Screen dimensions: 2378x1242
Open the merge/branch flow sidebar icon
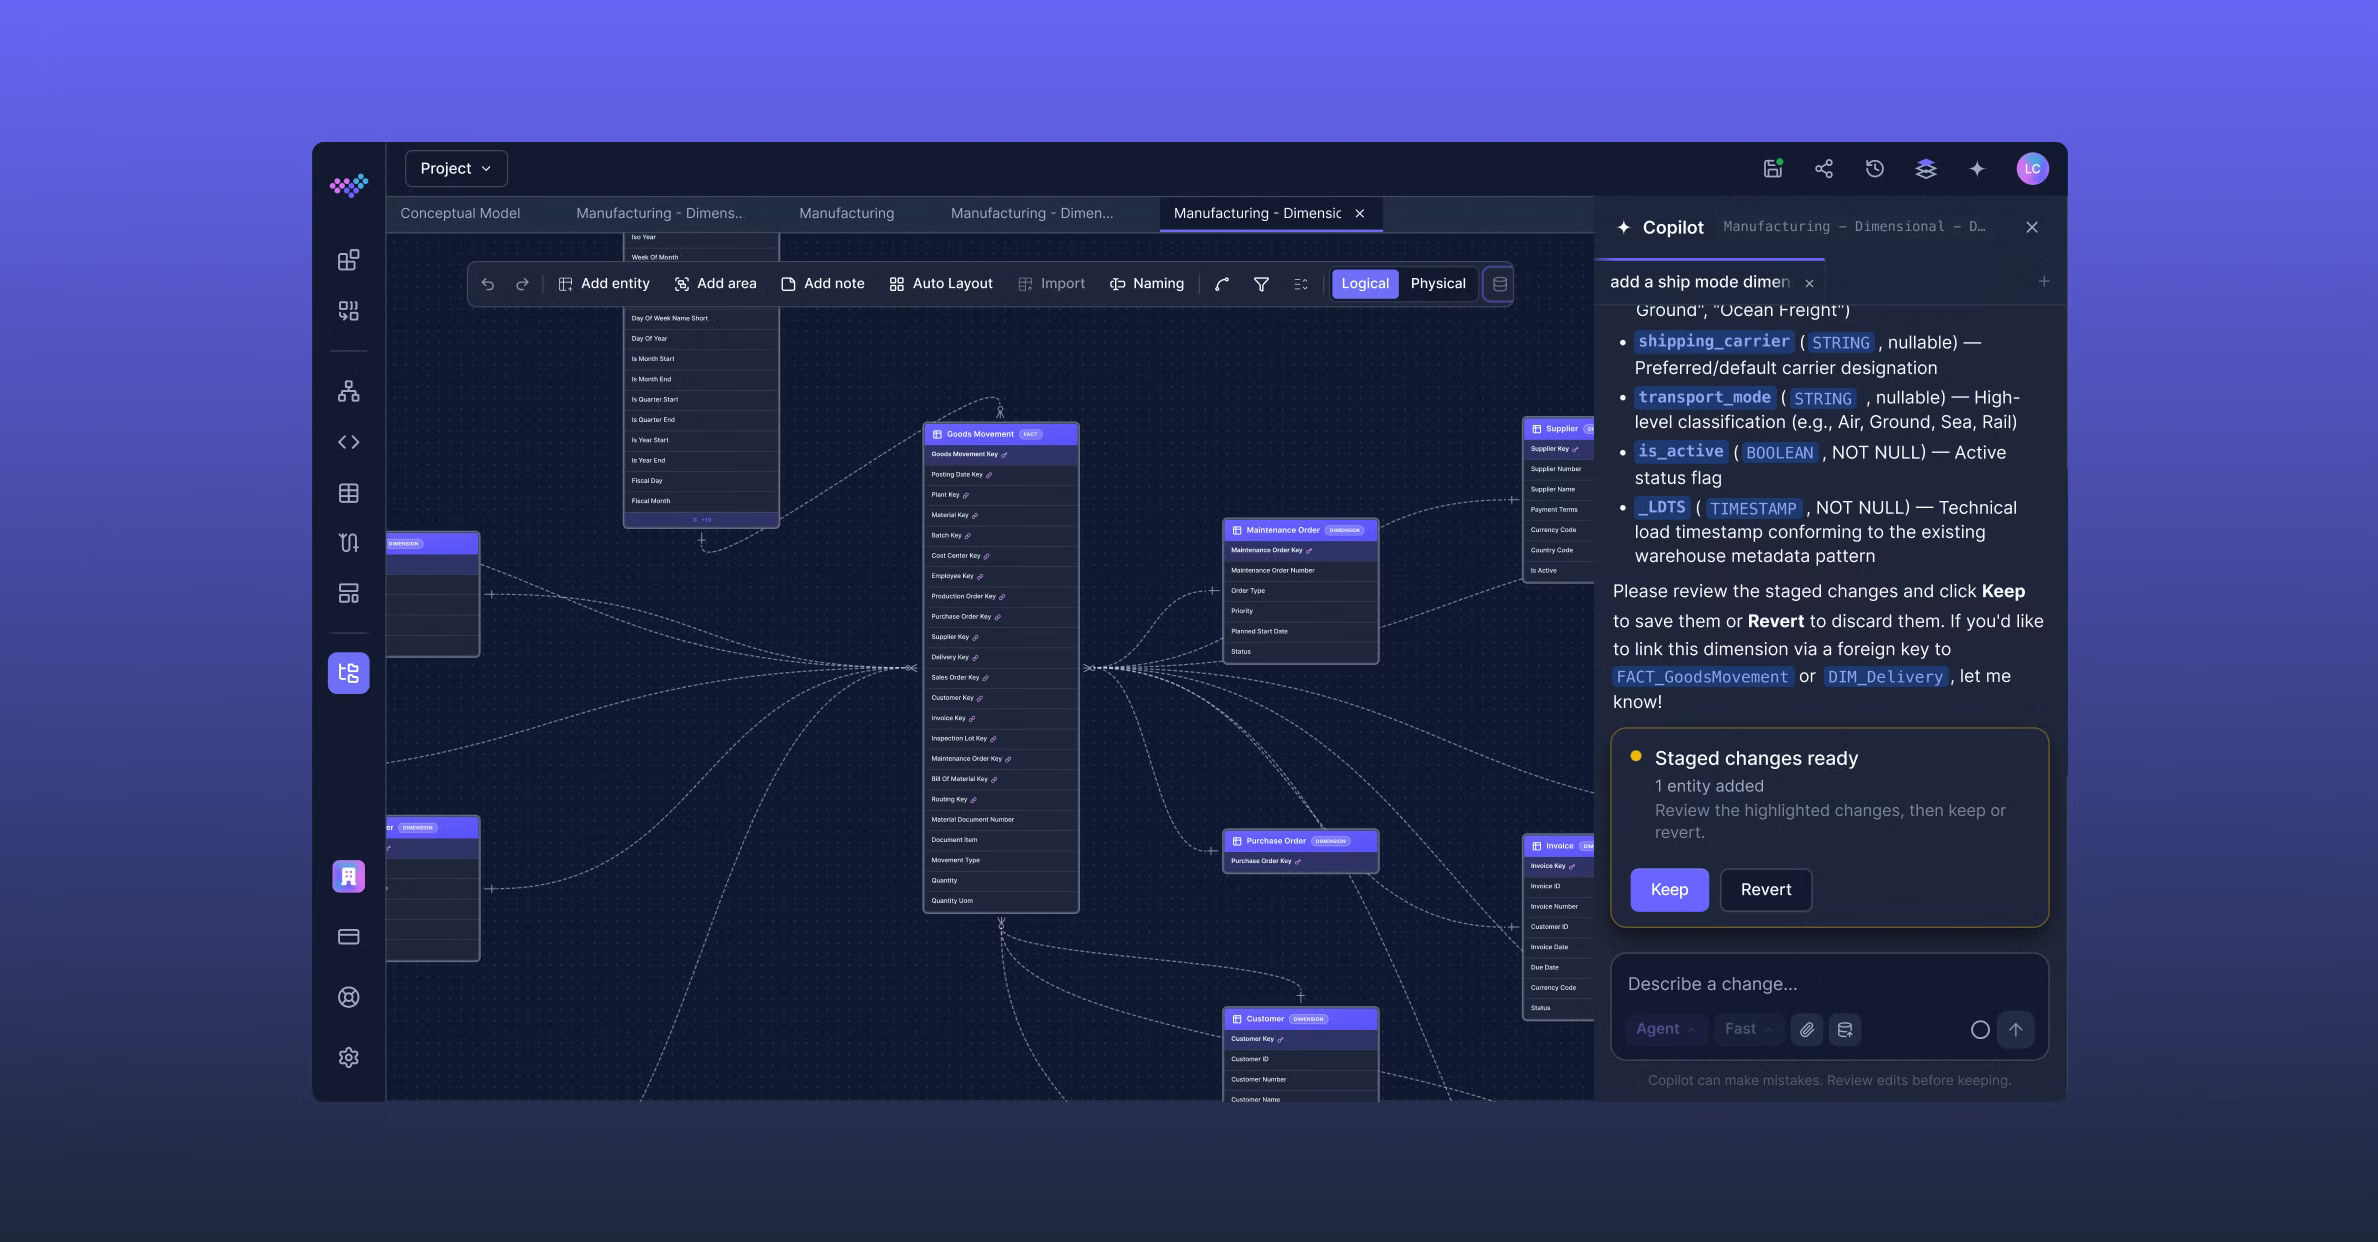[348, 543]
